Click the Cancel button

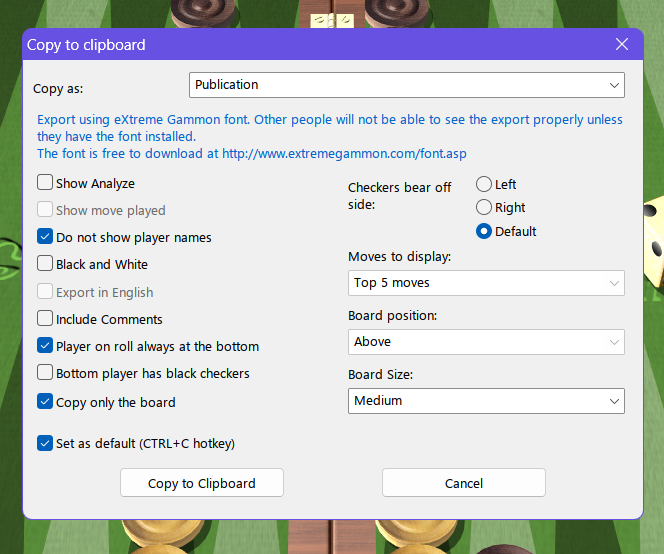[x=464, y=483]
